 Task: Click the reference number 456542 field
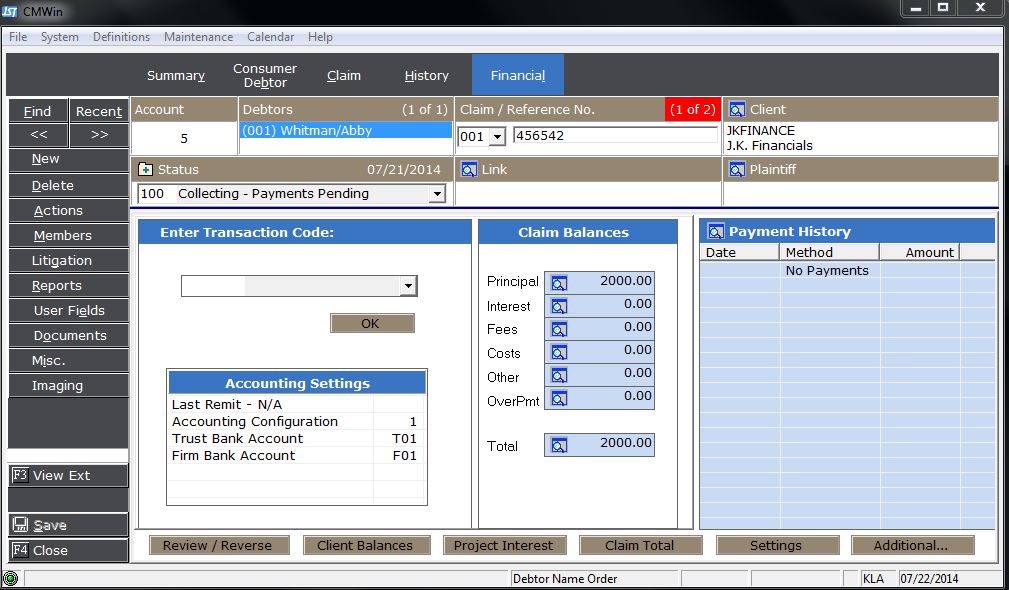point(614,136)
